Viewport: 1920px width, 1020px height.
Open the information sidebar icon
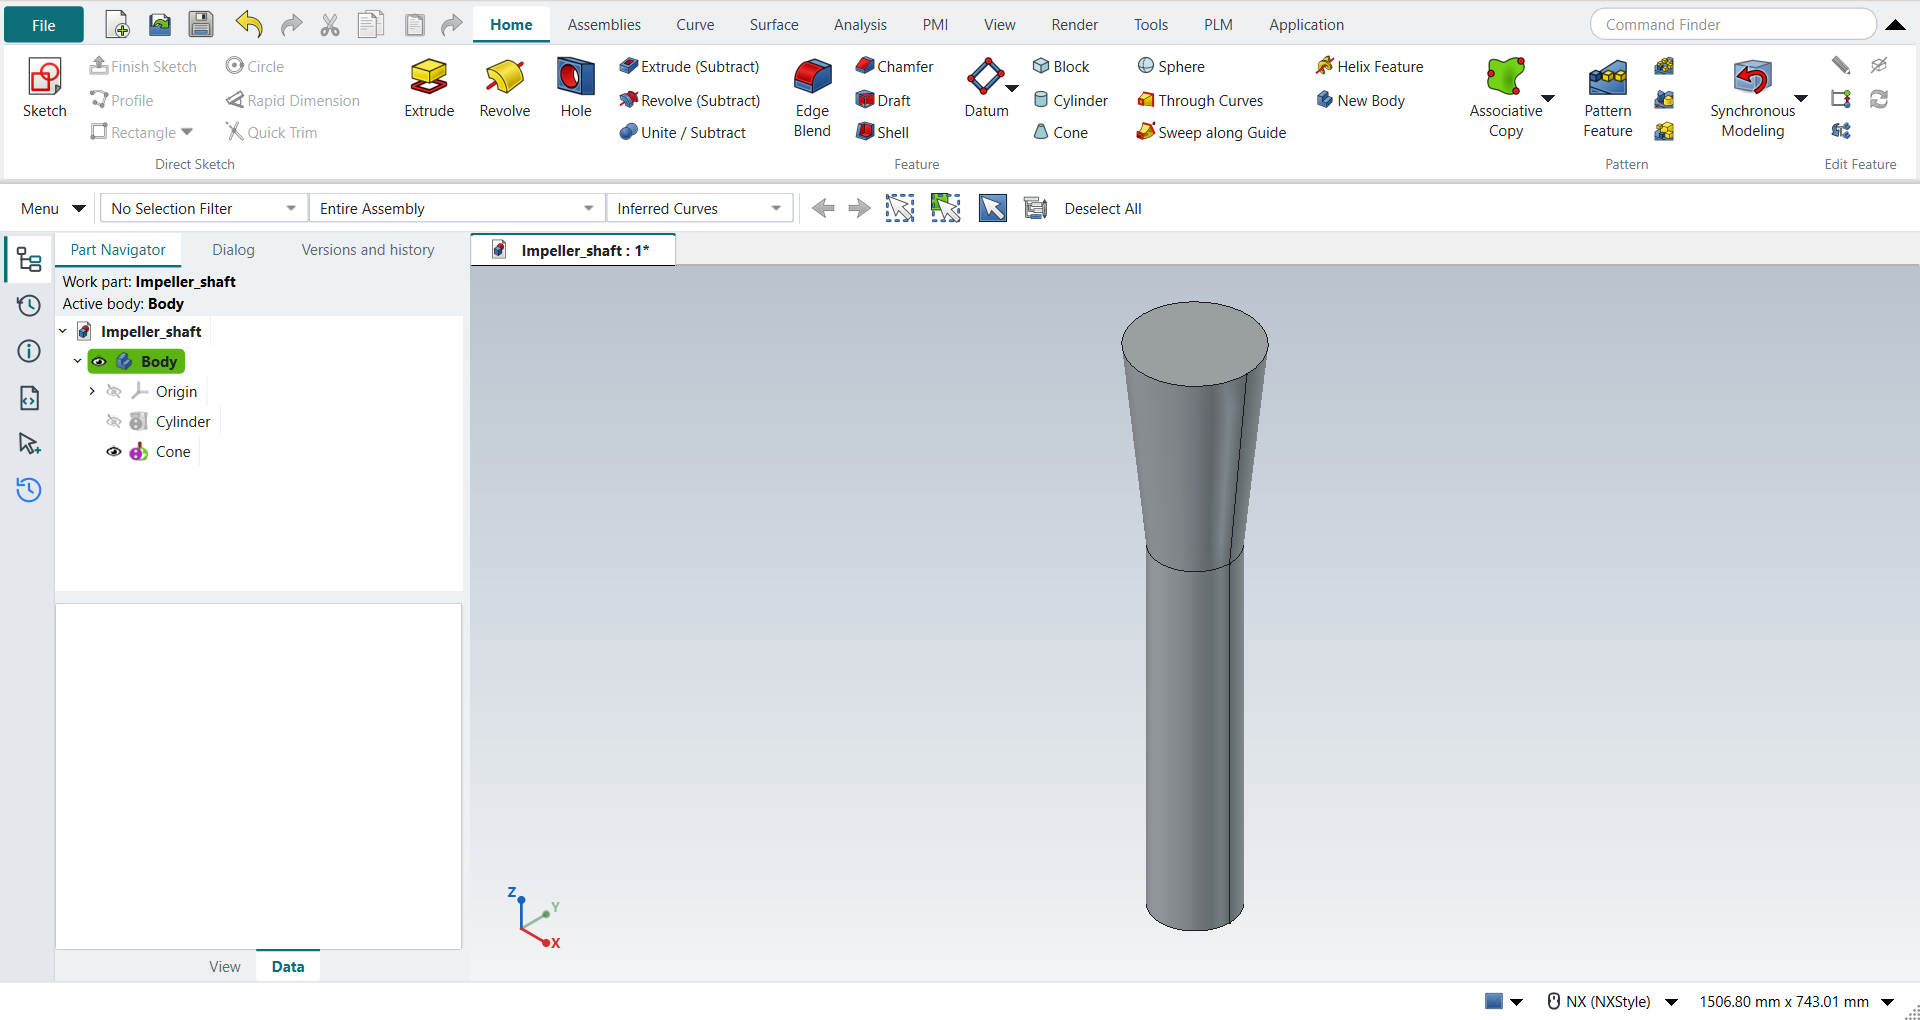pyautogui.click(x=29, y=351)
